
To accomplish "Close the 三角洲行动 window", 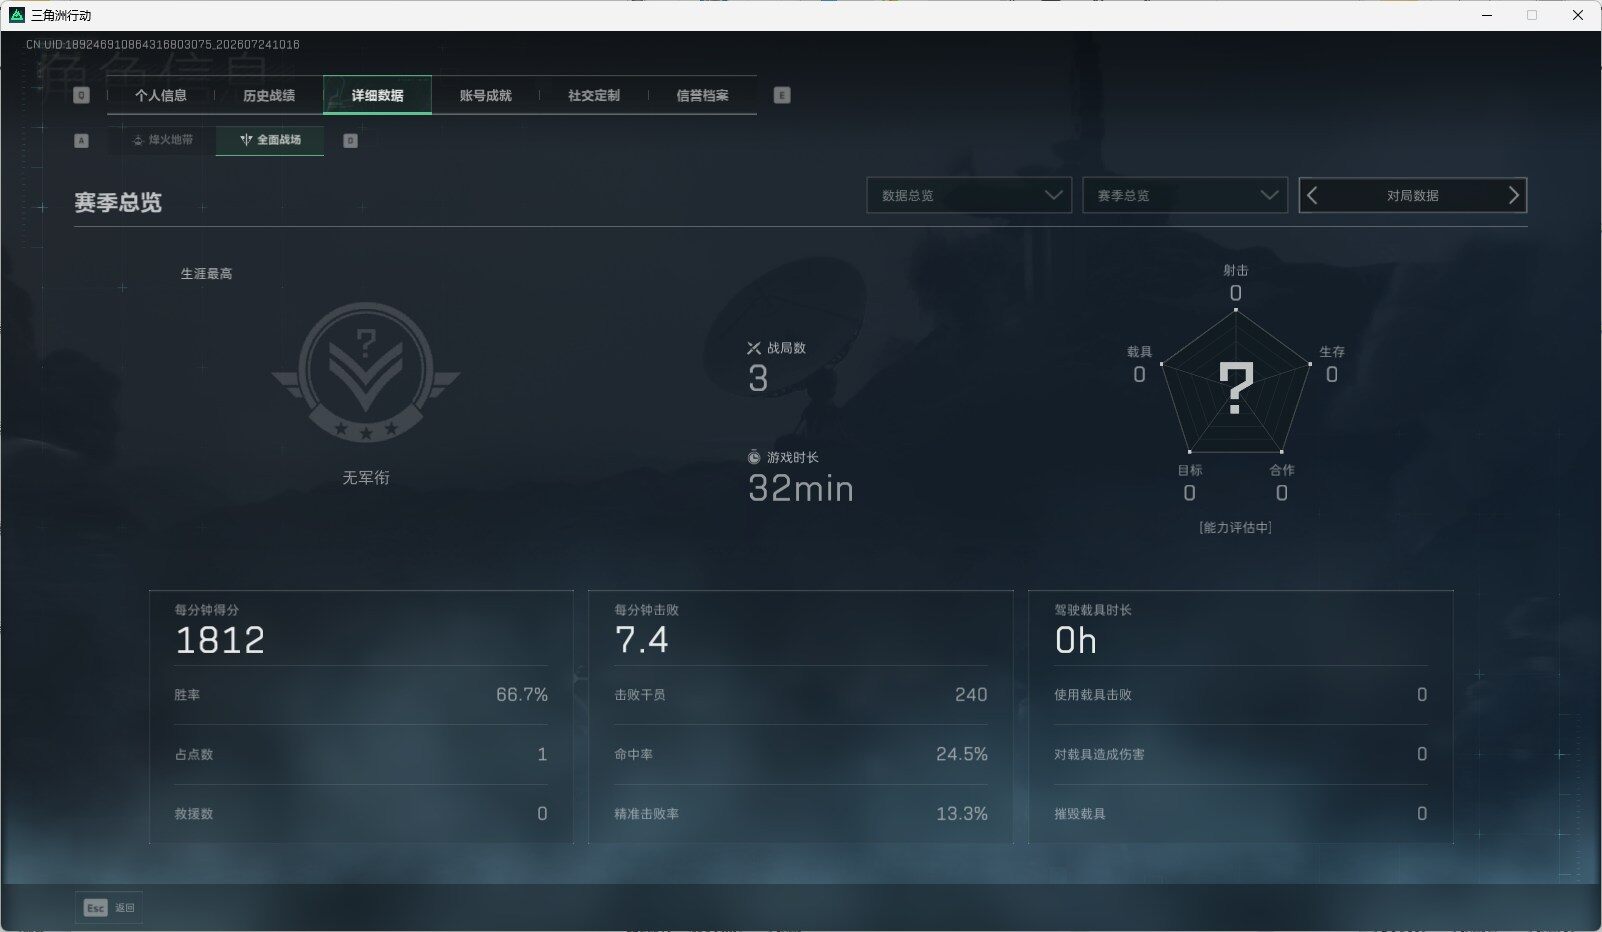I will pos(1578,15).
